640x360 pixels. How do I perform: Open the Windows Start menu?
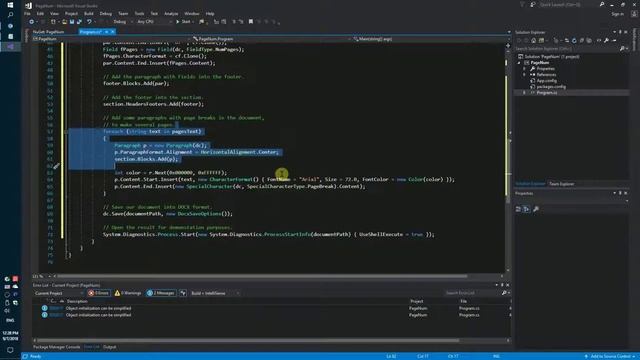coord(10,5)
